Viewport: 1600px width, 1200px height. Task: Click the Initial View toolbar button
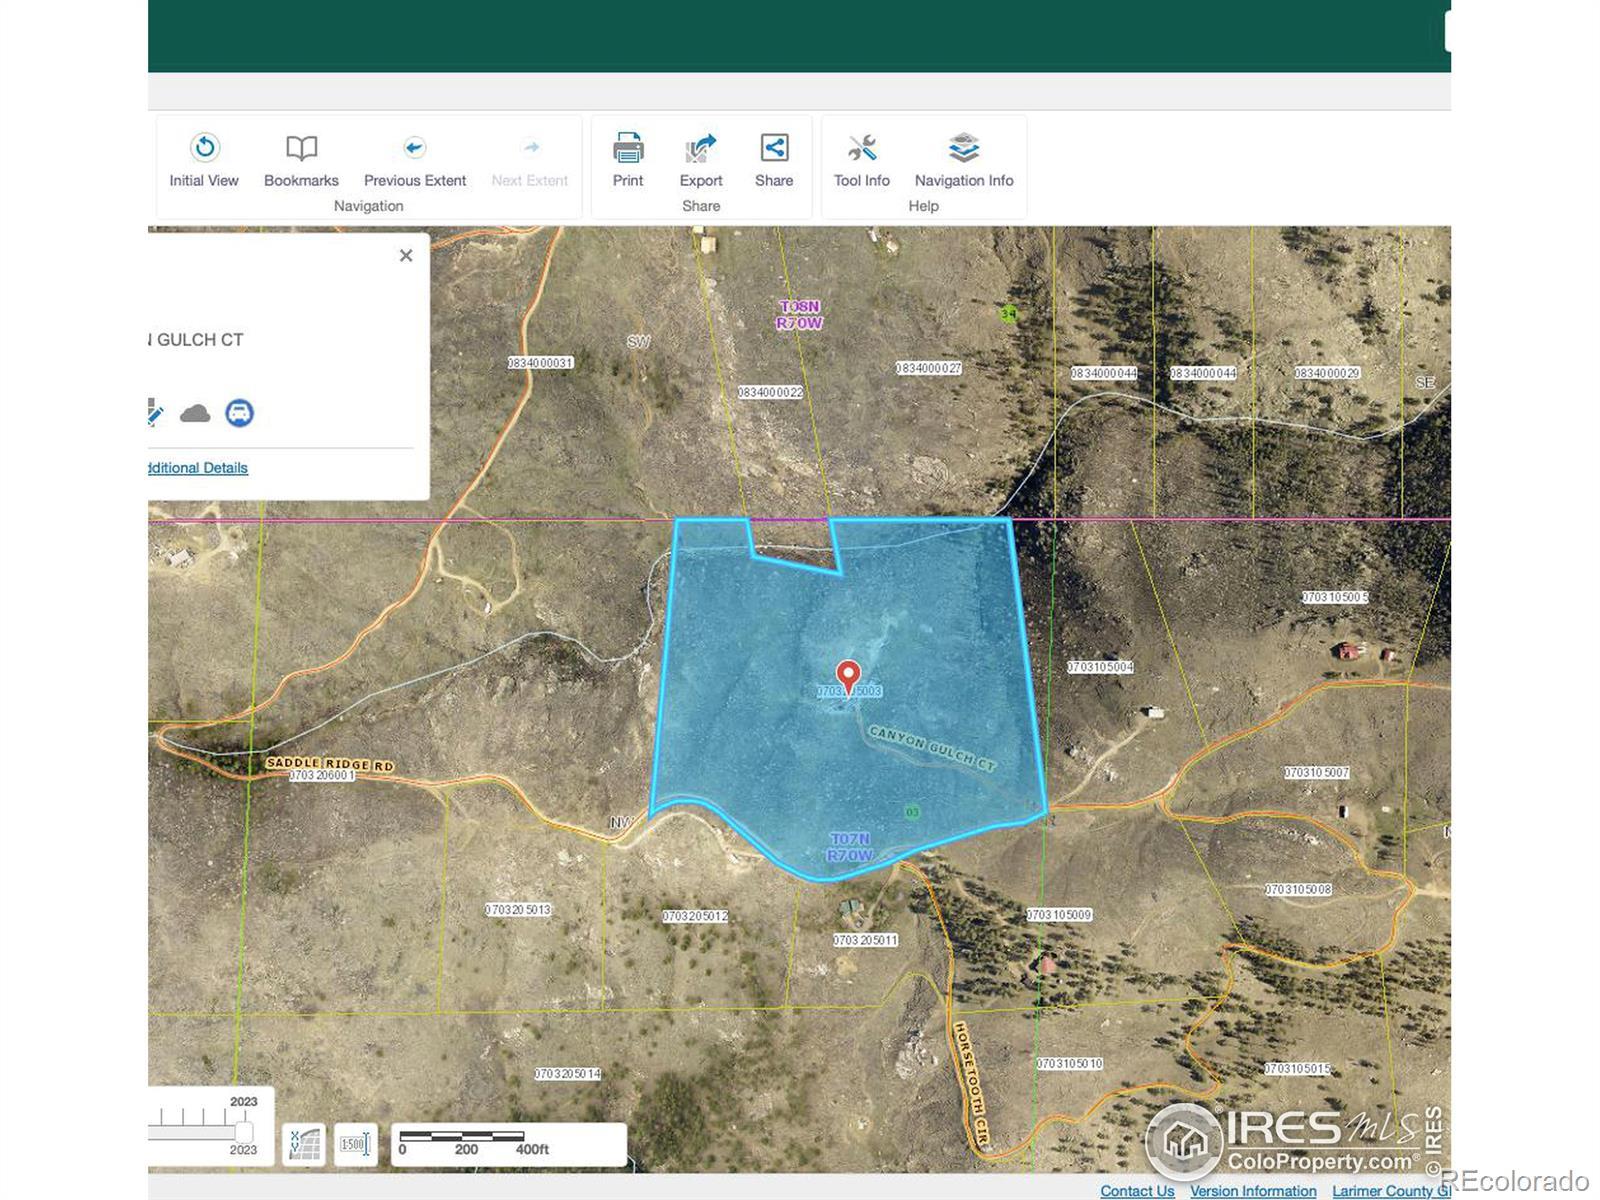pos(204,160)
